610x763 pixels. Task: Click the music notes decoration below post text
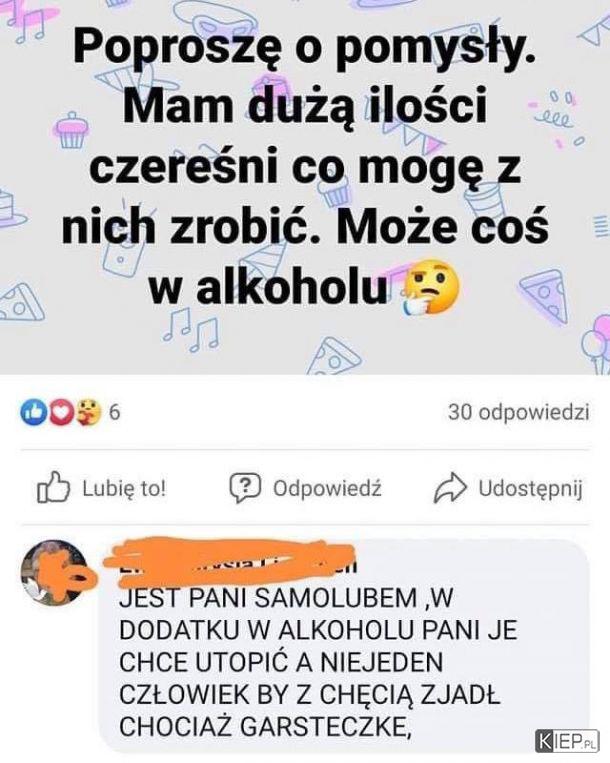(x=191, y=329)
